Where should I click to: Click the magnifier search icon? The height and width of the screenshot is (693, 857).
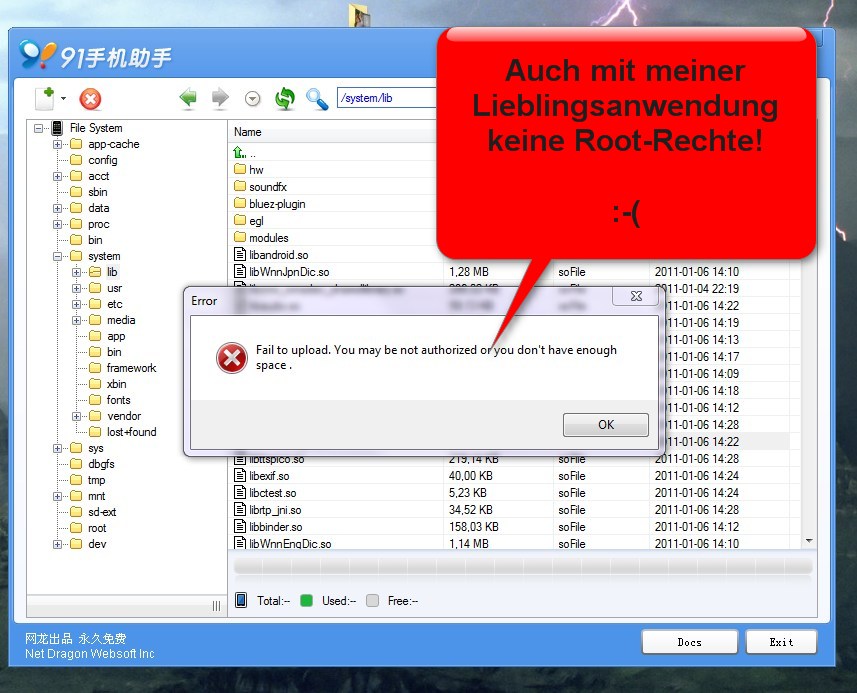pyautogui.click(x=317, y=99)
